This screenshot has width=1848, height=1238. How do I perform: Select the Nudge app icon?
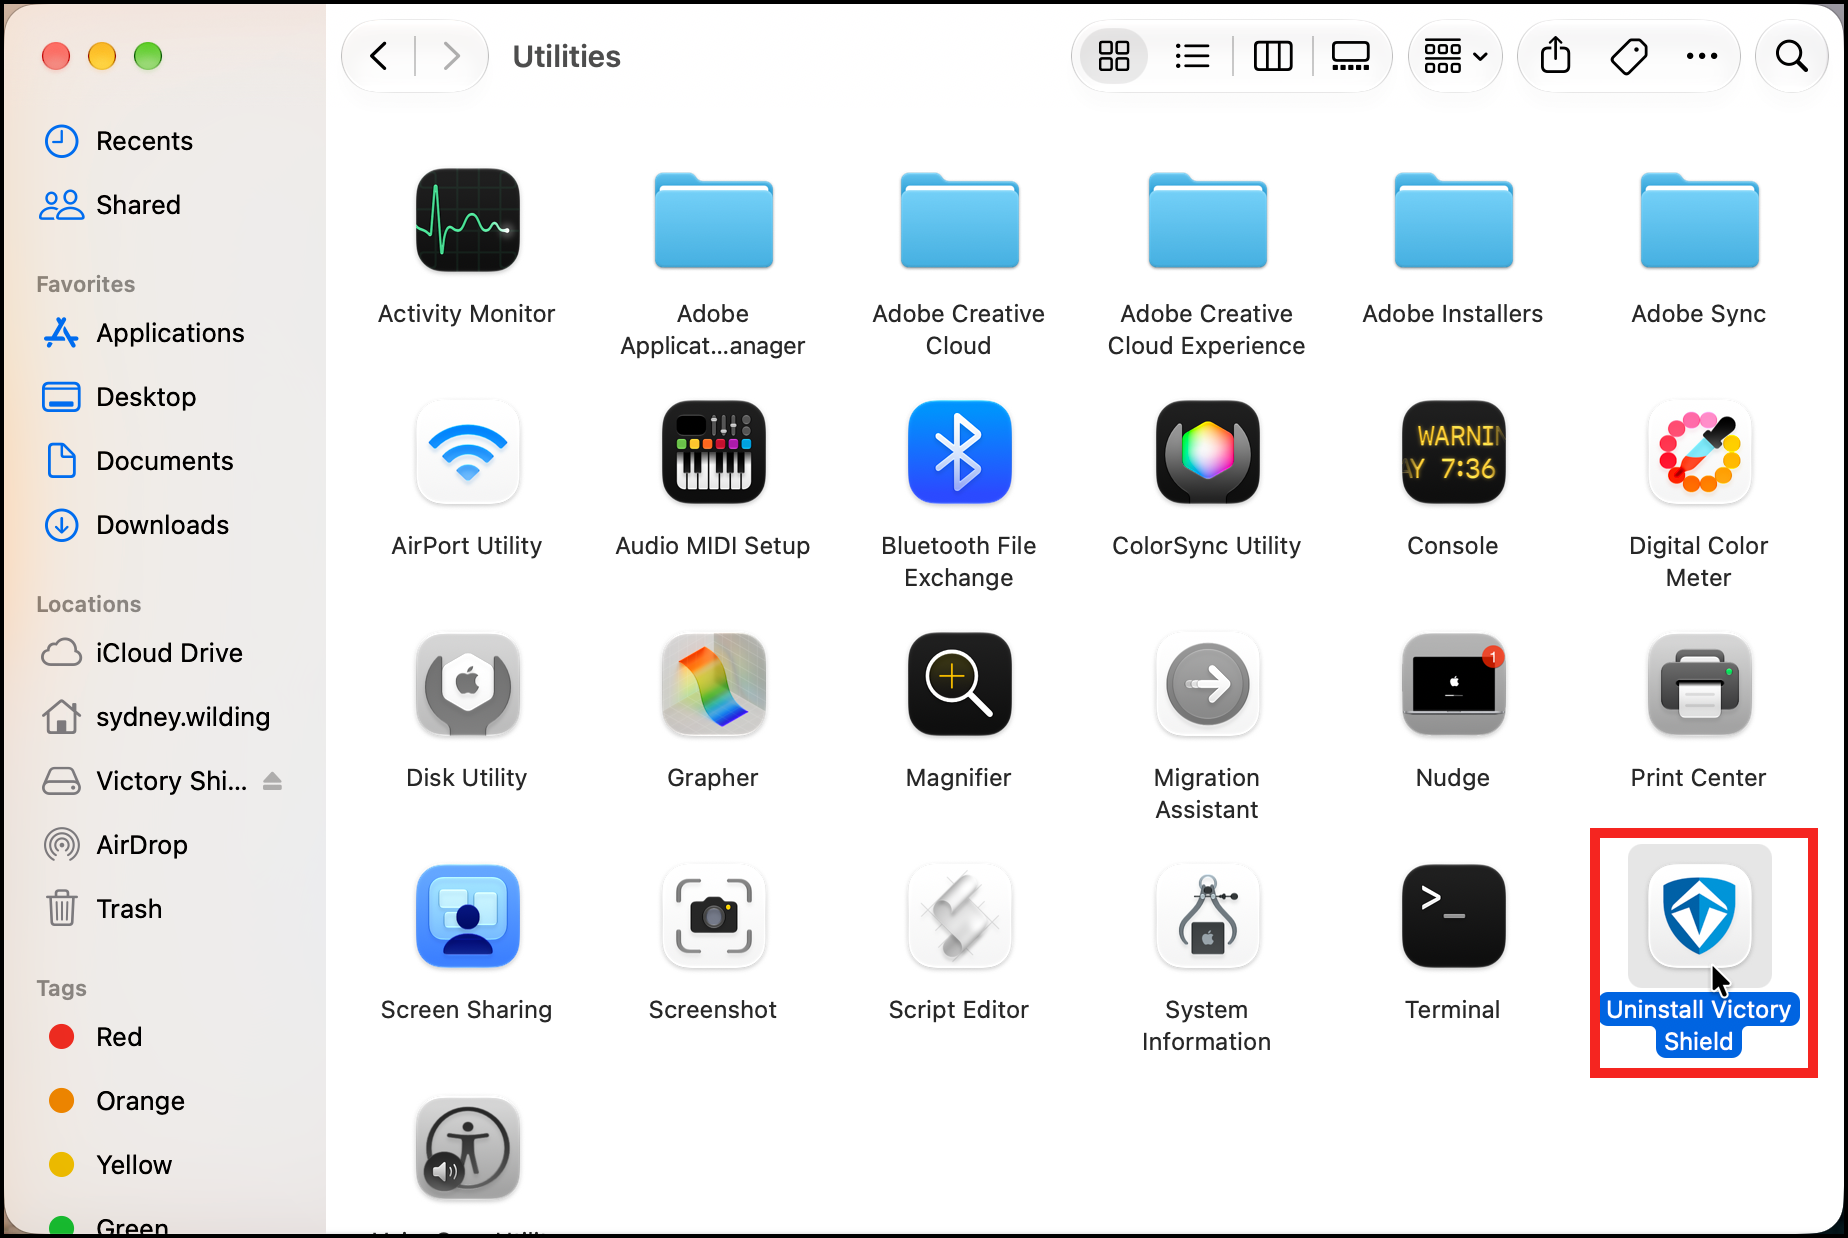pyautogui.click(x=1453, y=684)
